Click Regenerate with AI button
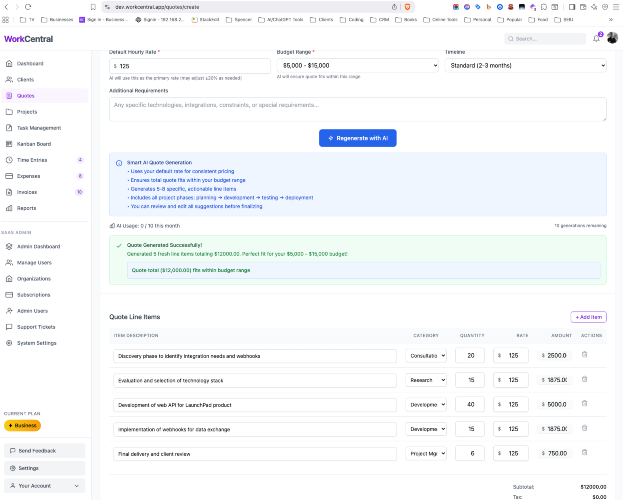 [357, 138]
